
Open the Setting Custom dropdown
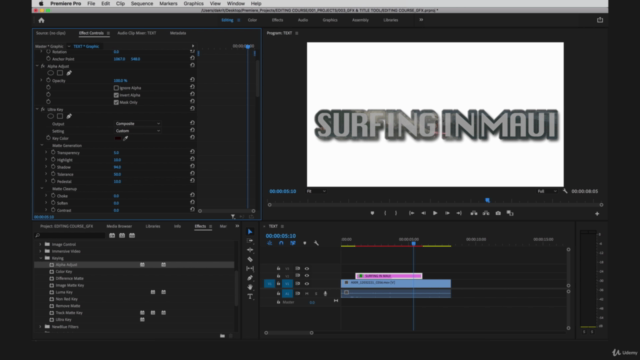(x=138, y=131)
